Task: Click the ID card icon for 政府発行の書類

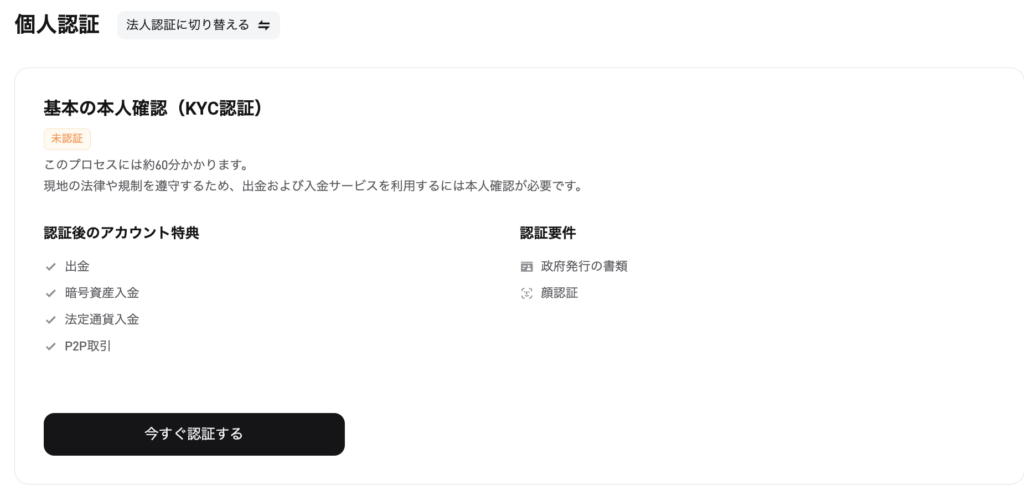Action: (x=527, y=267)
